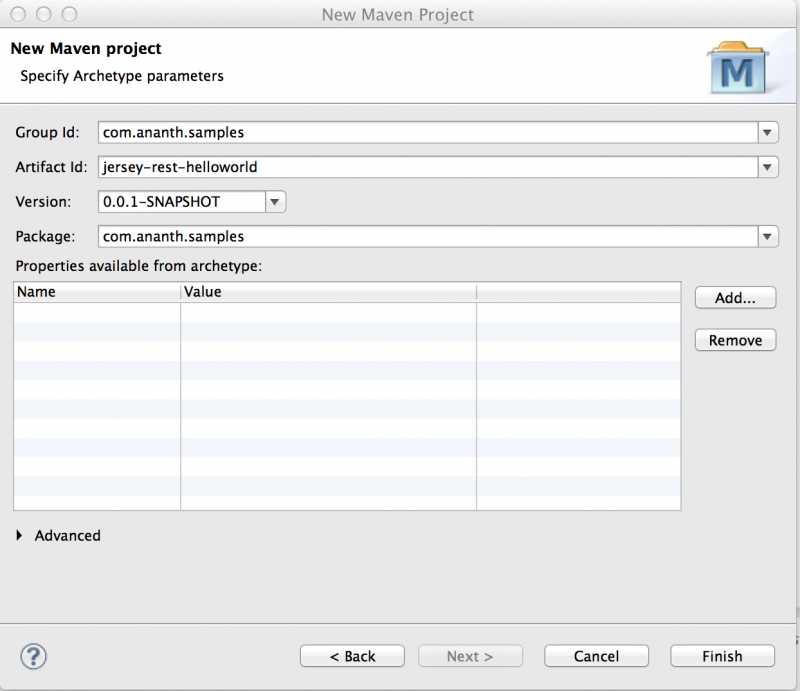Select the Group Id input field
This screenshot has width=800, height=691.
tap(400, 132)
